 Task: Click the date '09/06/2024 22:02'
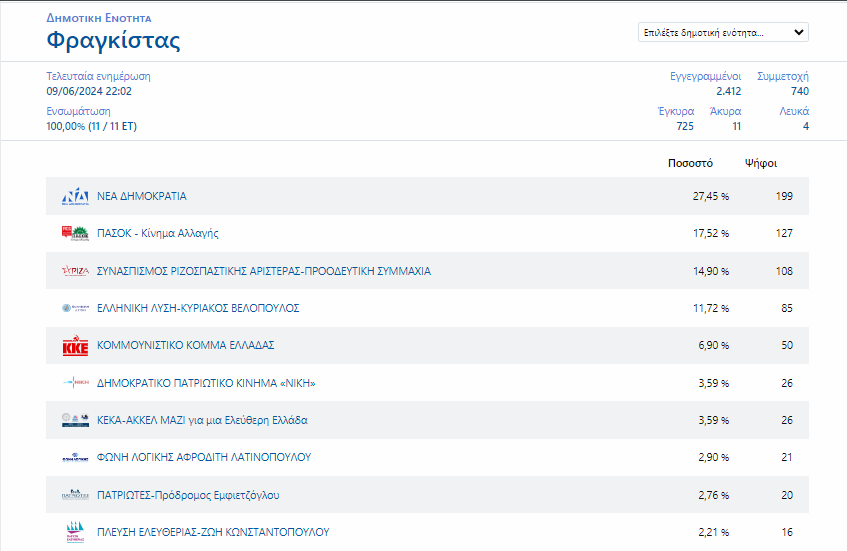click(89, 91)
